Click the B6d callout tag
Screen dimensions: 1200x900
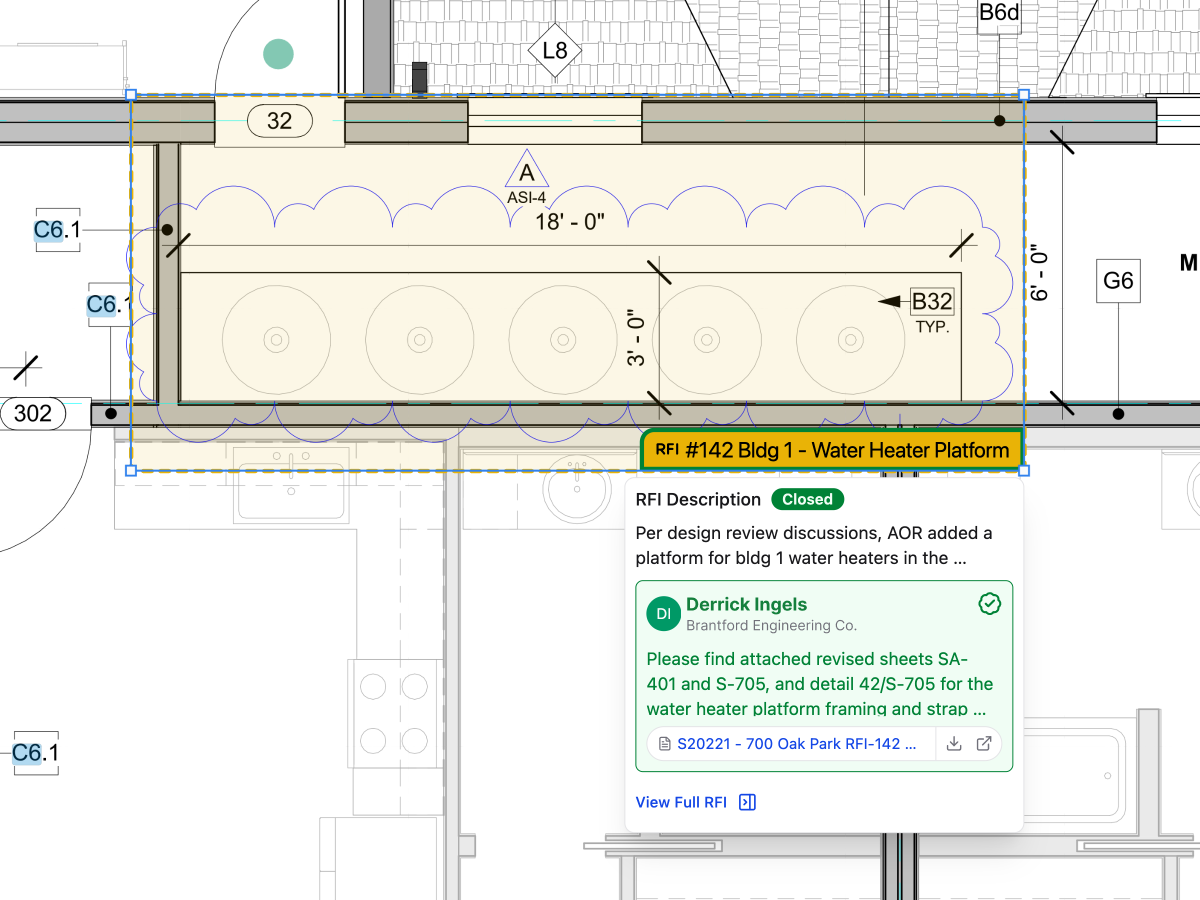(999, 13)
